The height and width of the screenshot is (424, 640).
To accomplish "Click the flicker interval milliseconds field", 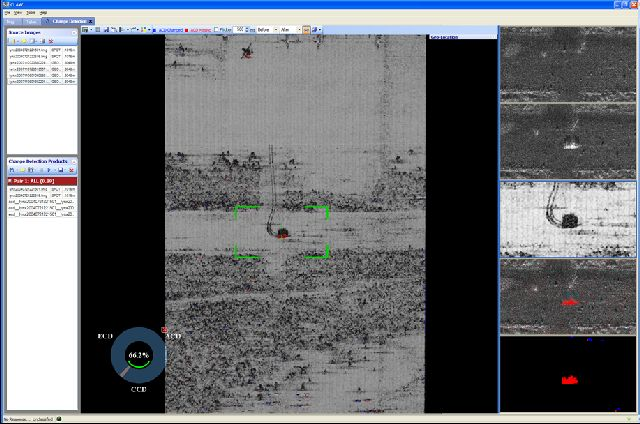I will (x=239, y=30).
